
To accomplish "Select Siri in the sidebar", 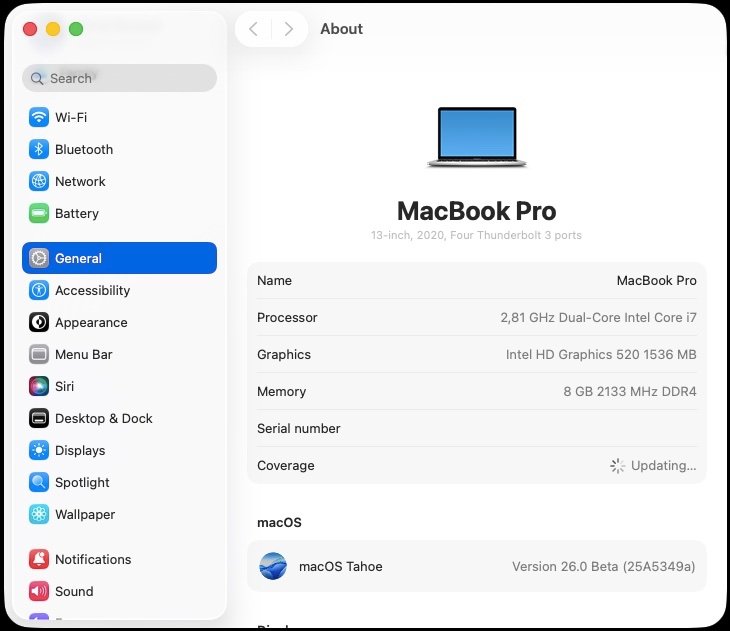I will [x=119, y=386].
